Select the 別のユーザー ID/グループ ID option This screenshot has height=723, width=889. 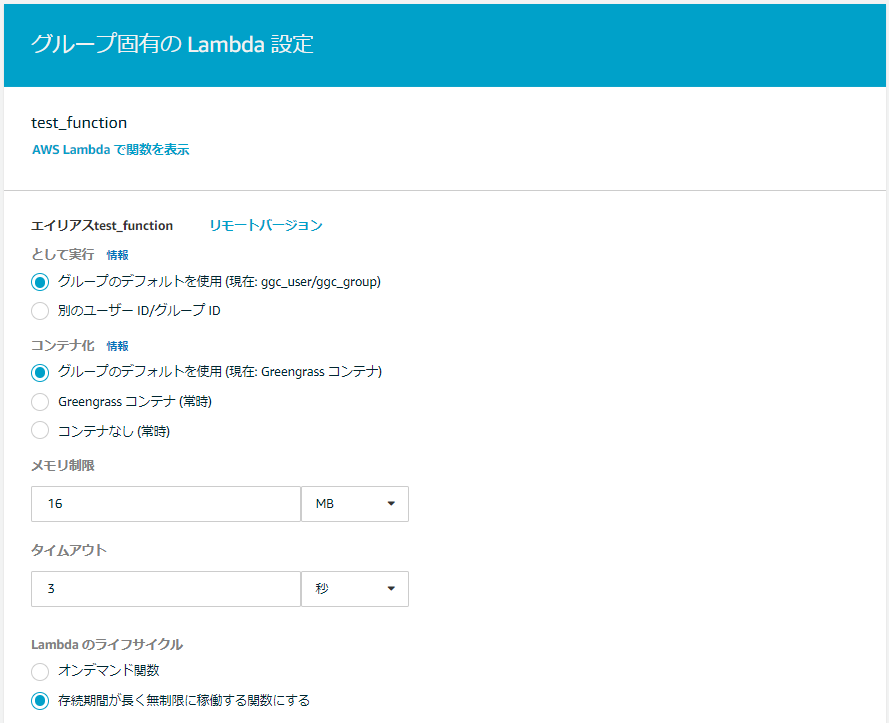point(40,311)
